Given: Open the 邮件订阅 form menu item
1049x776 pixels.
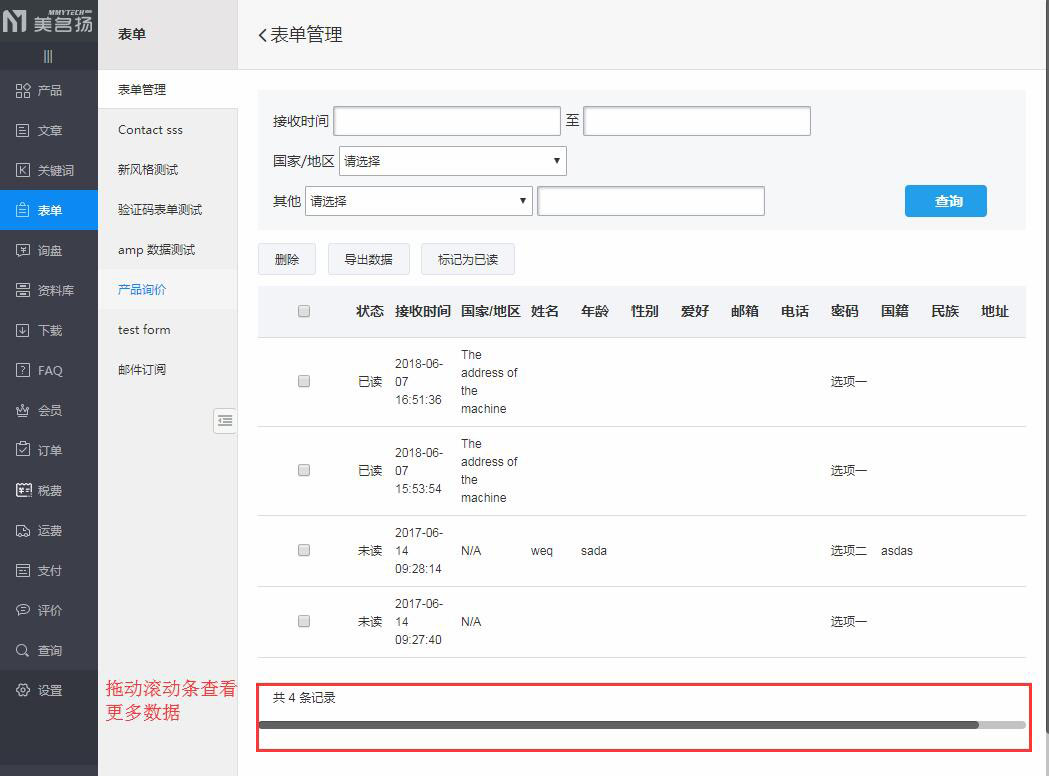Looking at the screenshot, I should pyautogui.click(x=142, y=370).
